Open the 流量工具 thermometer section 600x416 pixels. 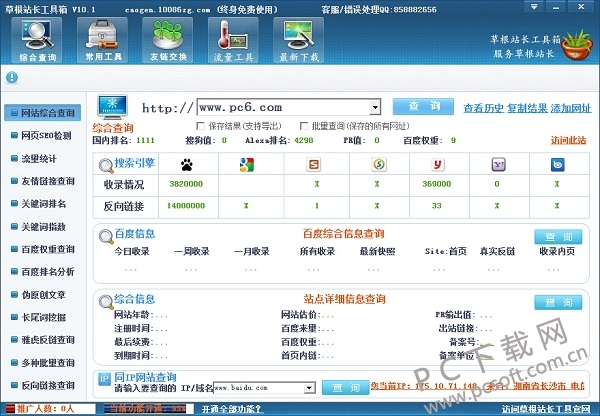[233, 40]
